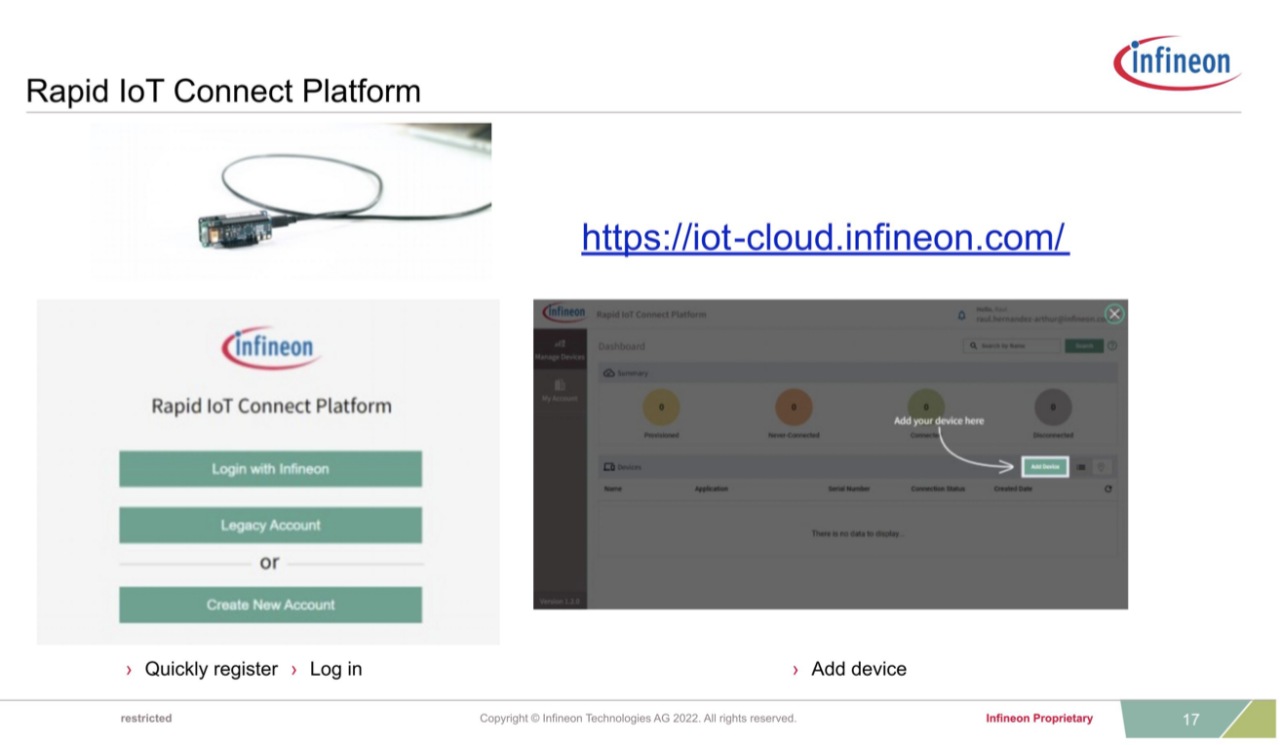The width and height of the screenshot is (1283, 745).
Task: Open the iot-cloud.infineon.com link
Action: [x=825, y=238]
